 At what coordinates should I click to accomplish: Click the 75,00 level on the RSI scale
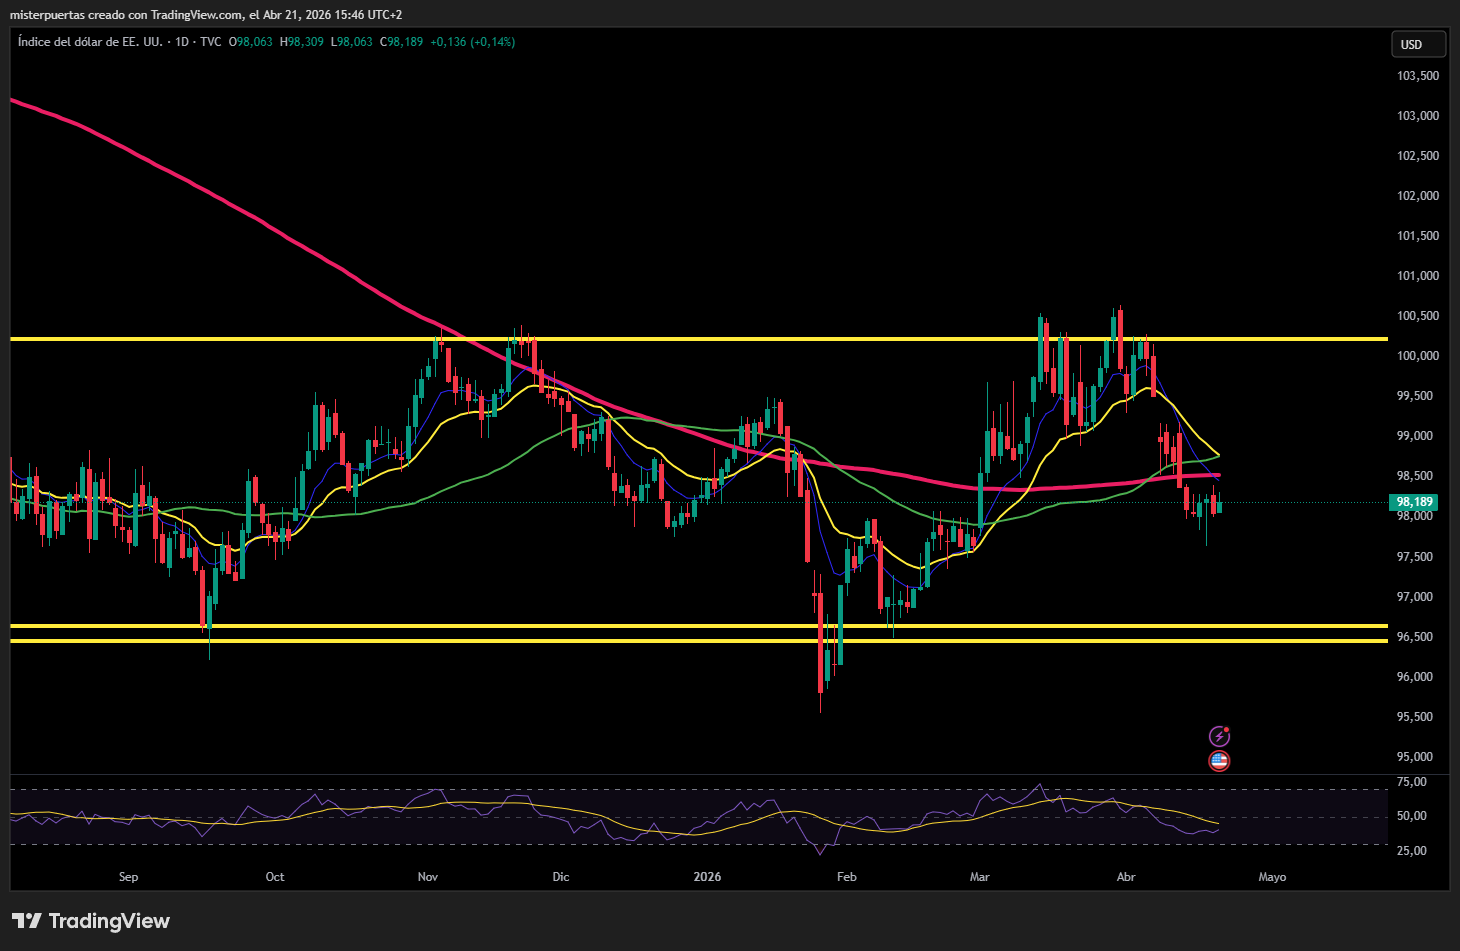coord(1411,782)
